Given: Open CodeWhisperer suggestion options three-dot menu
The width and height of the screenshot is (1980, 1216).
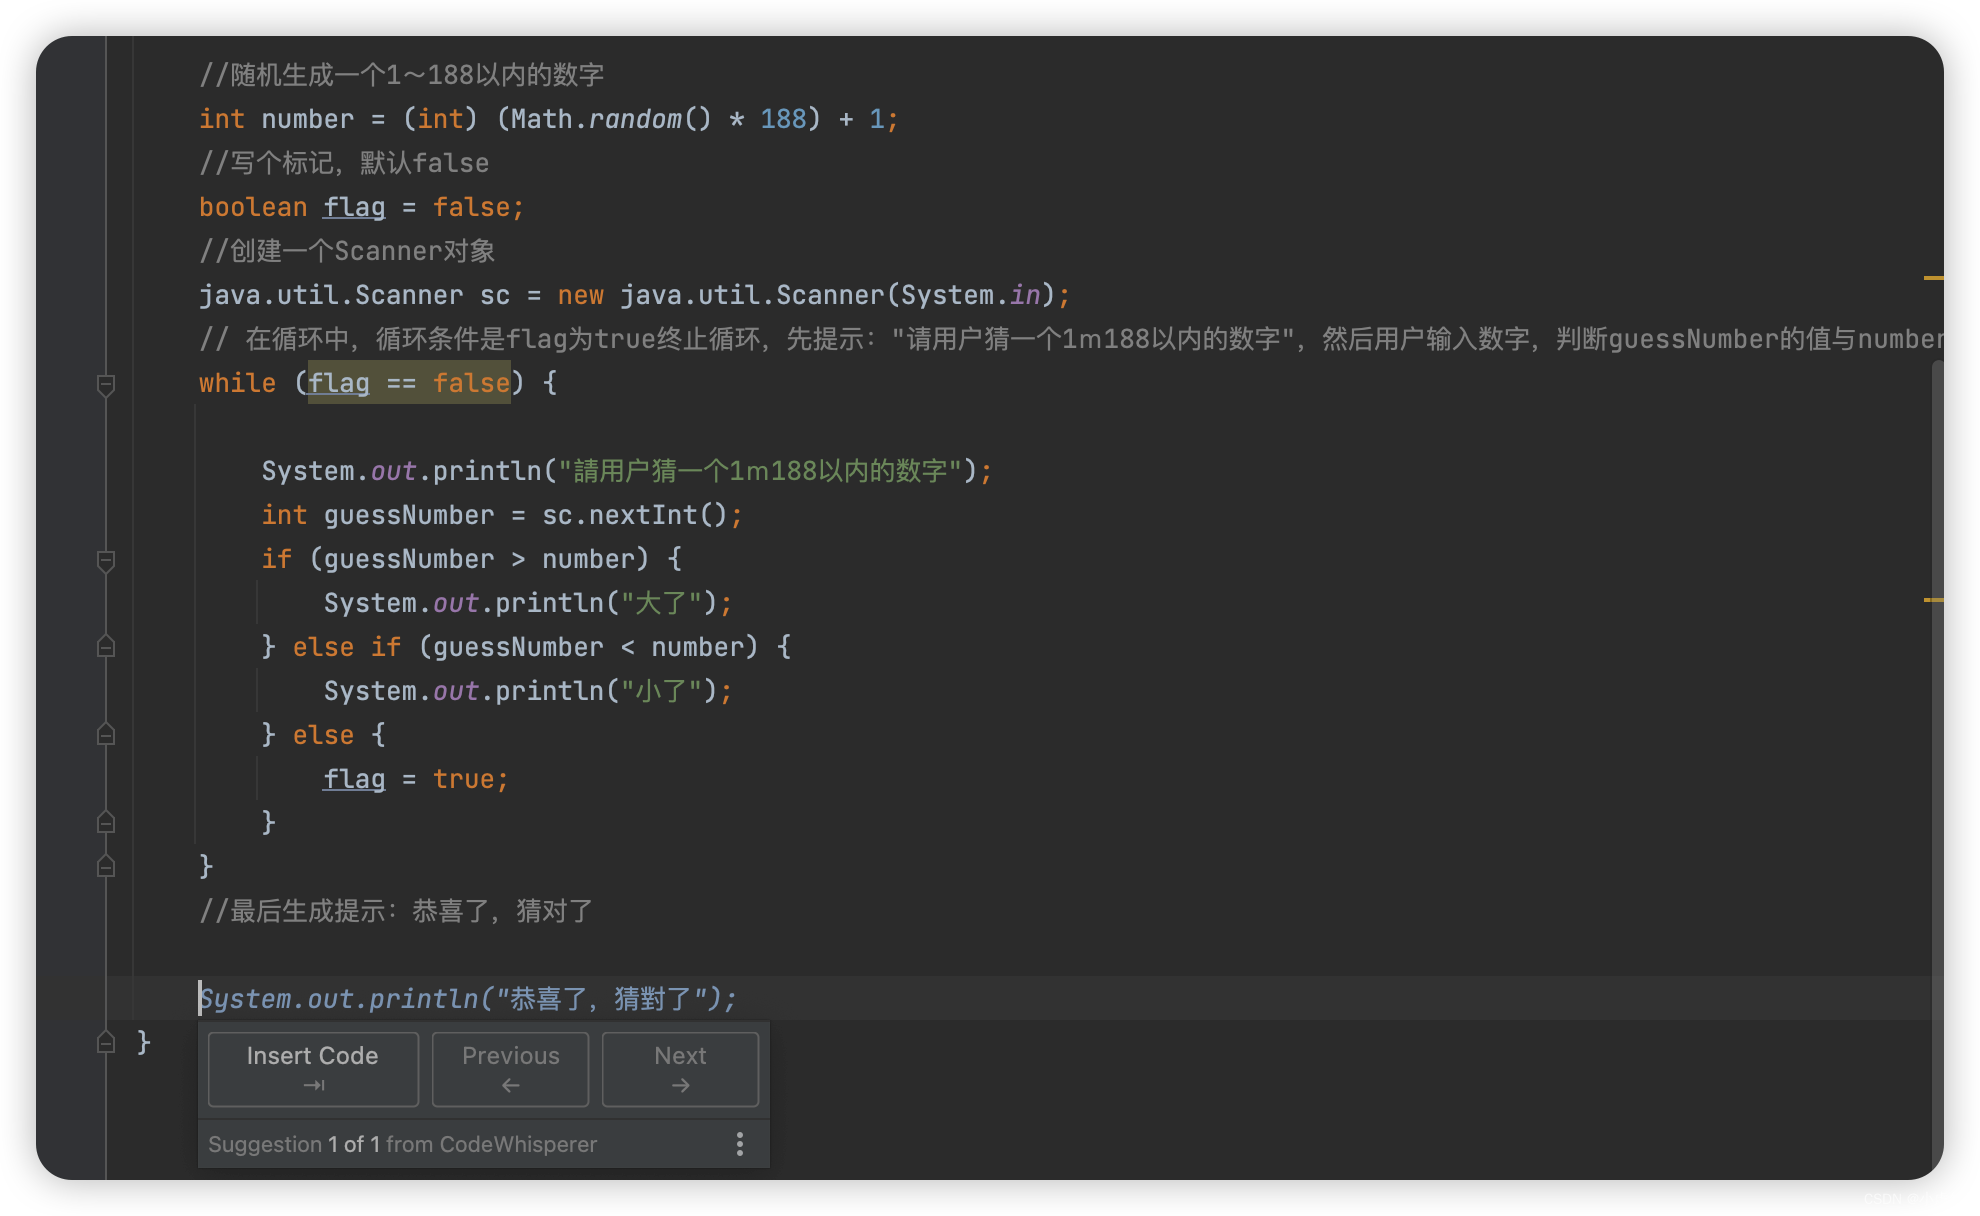Looking at the screenshot, I should (x=739, y=1144).
